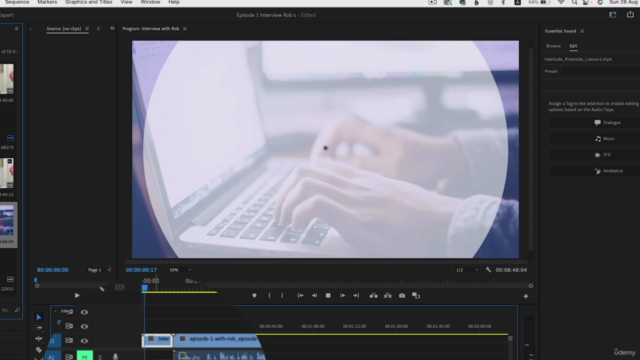The image size is (640, 360).
Task: Toggle sync lock on V1 track
Action: pyautogui.click(x=69, y=340)
